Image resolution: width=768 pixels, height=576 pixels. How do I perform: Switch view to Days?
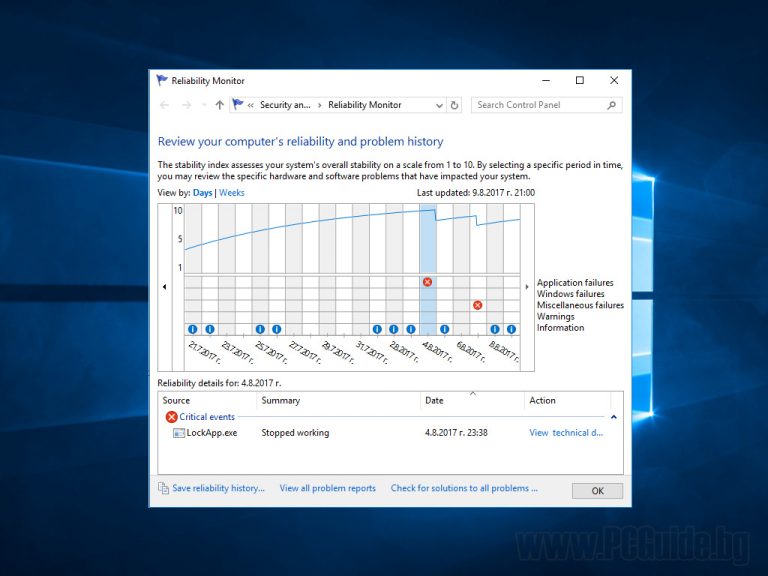click(x=202, y=192)
